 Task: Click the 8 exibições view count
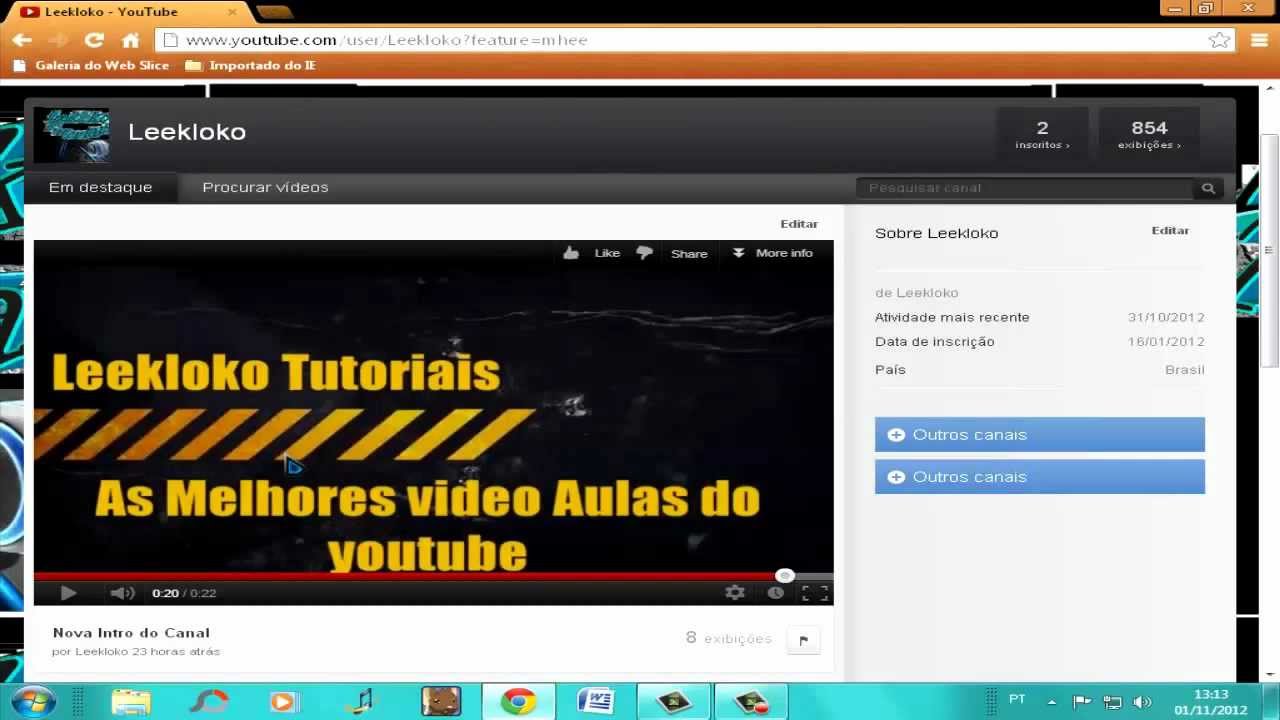(729, 638)
